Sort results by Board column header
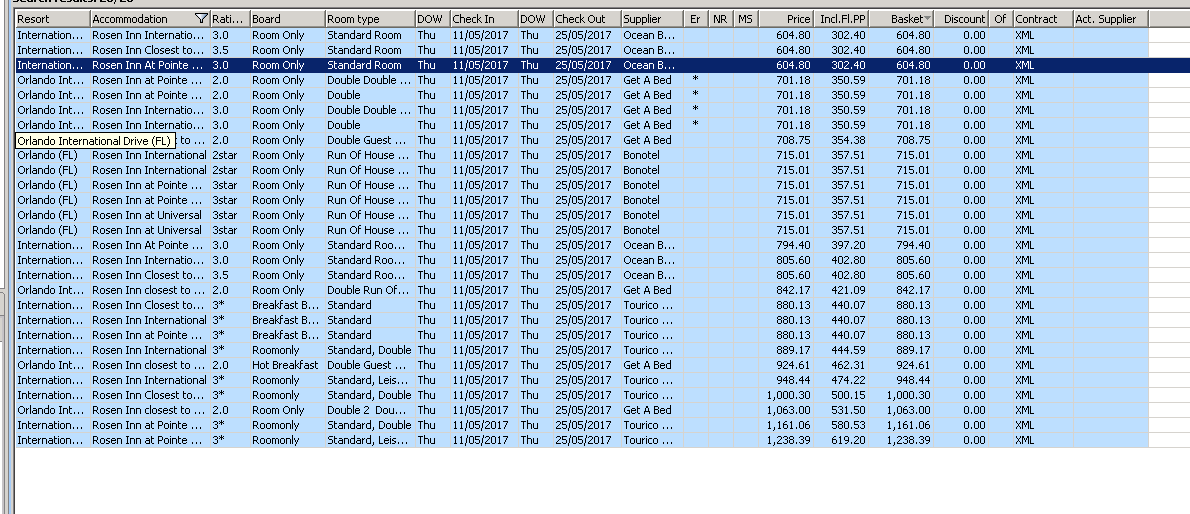This screenshot has width=1190, height=514. point(287,19)
